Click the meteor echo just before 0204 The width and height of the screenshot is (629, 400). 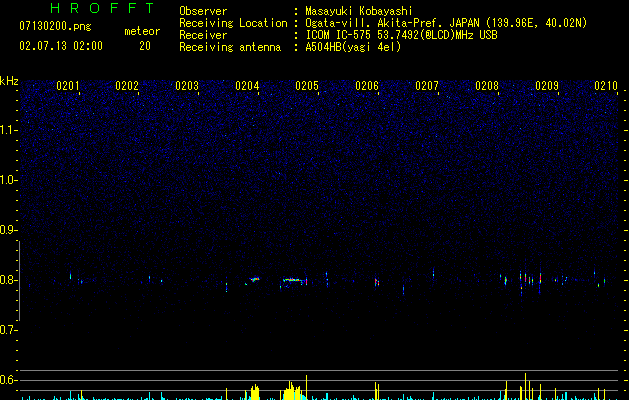pyautogui.click(x=254, y=280)
